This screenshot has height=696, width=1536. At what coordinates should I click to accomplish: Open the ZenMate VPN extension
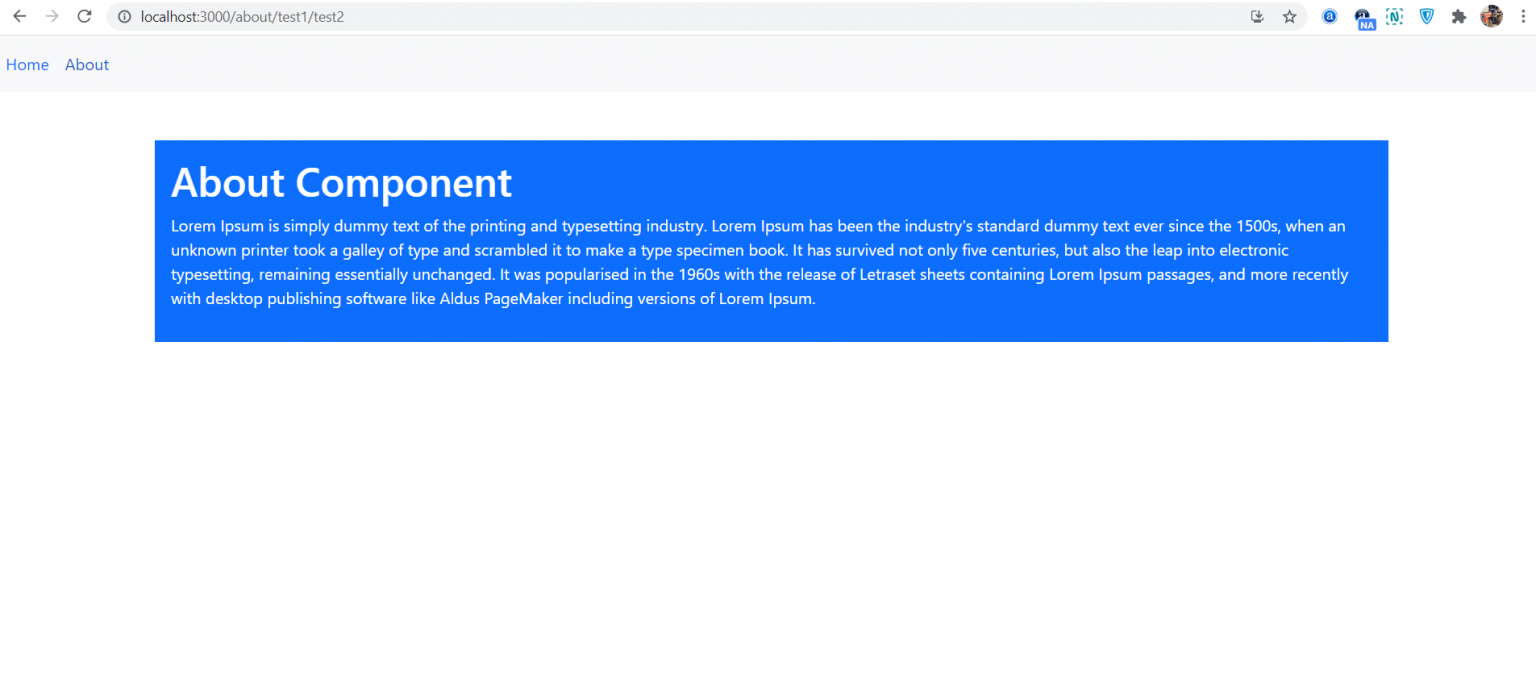click(x=1426, y=16)
